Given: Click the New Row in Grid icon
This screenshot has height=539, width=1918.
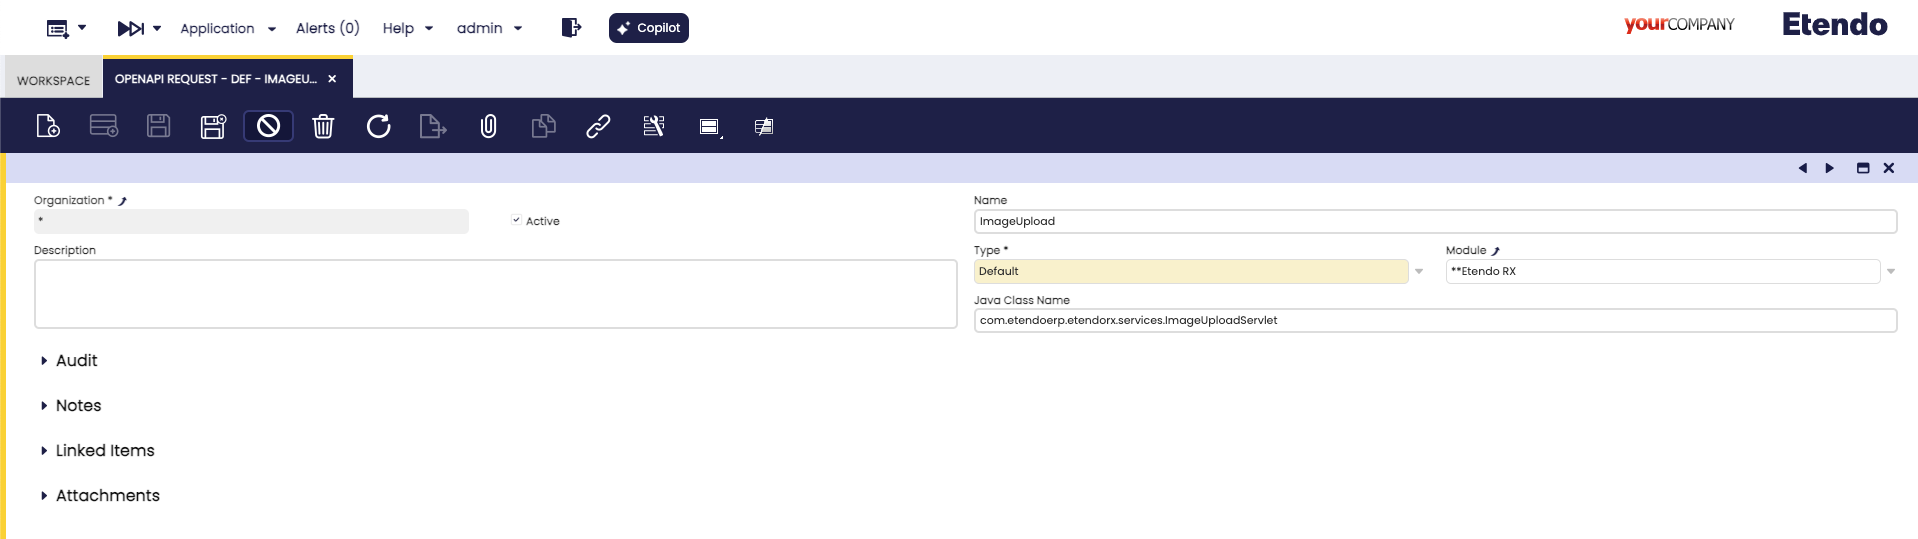Looking at the screenshot, I should tap(104, 126).
